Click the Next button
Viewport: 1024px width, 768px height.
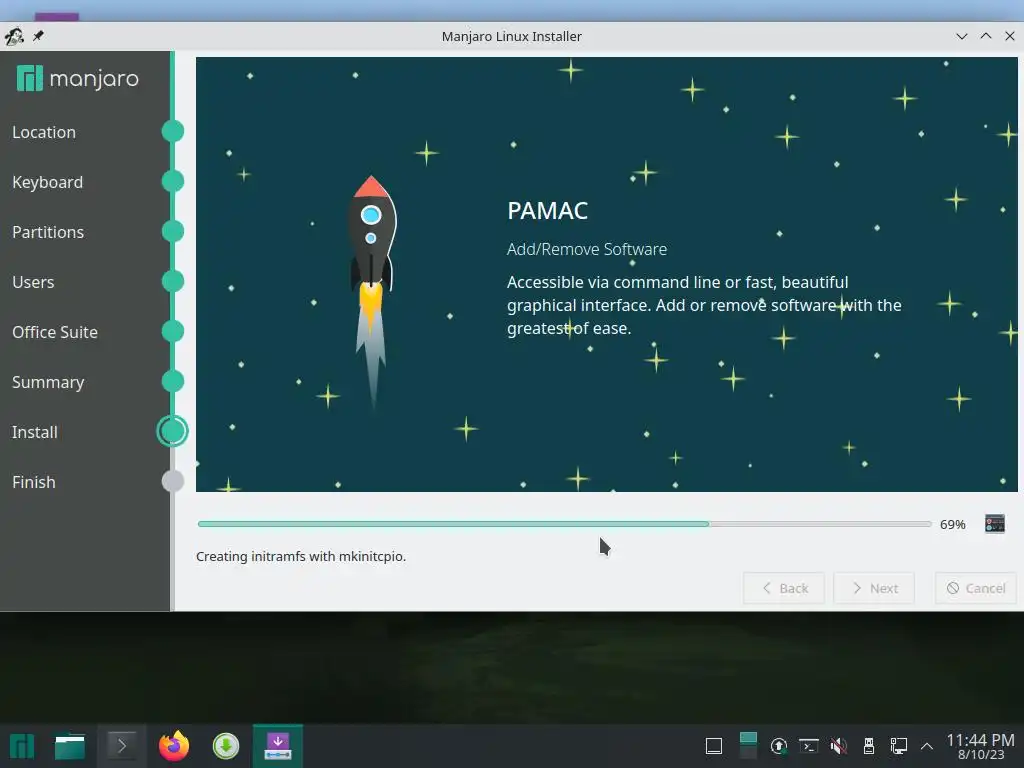pos(874,588)
